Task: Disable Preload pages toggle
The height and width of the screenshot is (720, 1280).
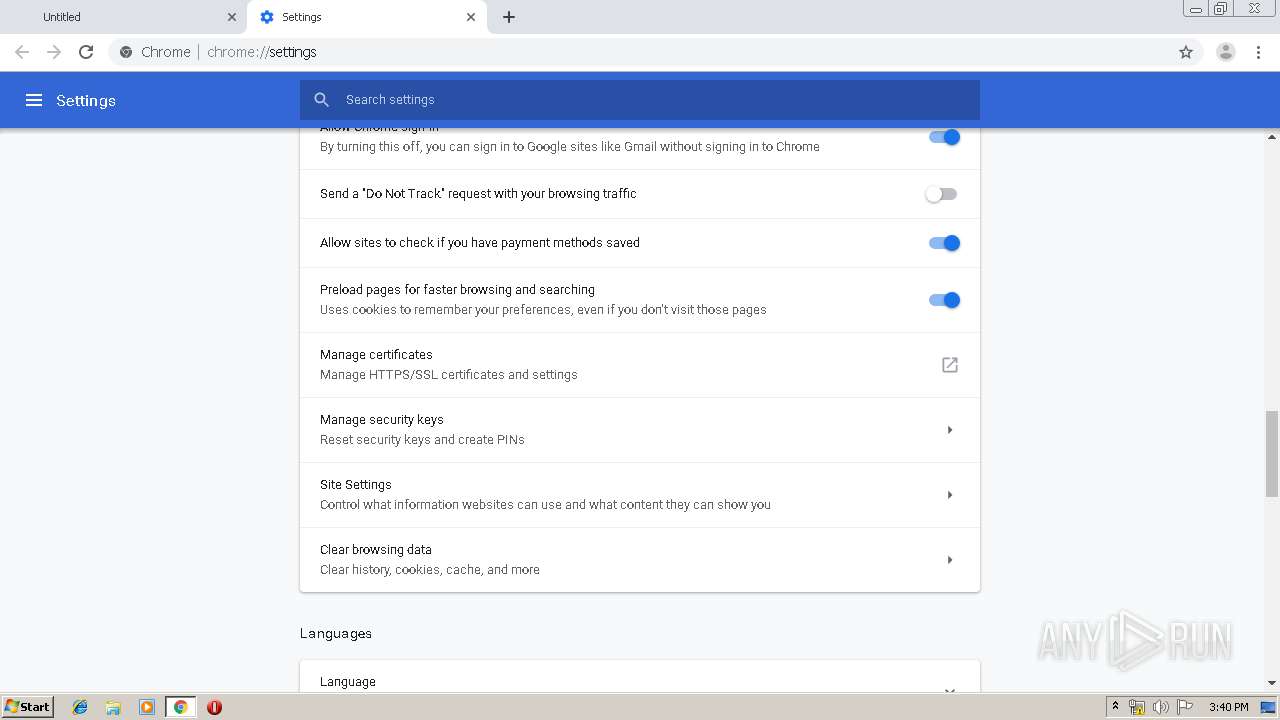Action: pos(944,300)
